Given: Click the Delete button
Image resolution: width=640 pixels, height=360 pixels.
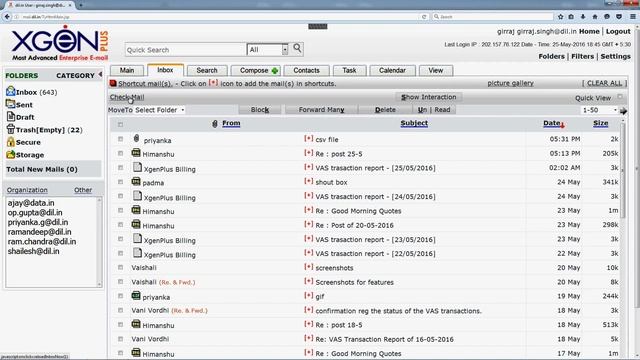Looking at the screenshot, I should tap(385, 110).
